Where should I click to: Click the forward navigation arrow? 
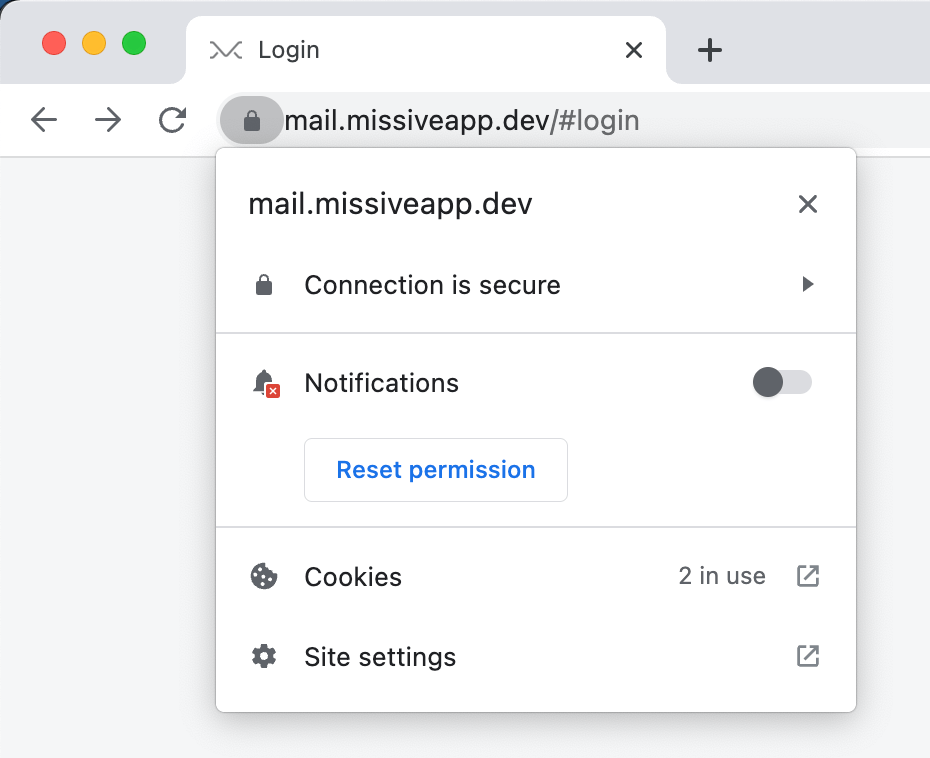pos(108,120)
